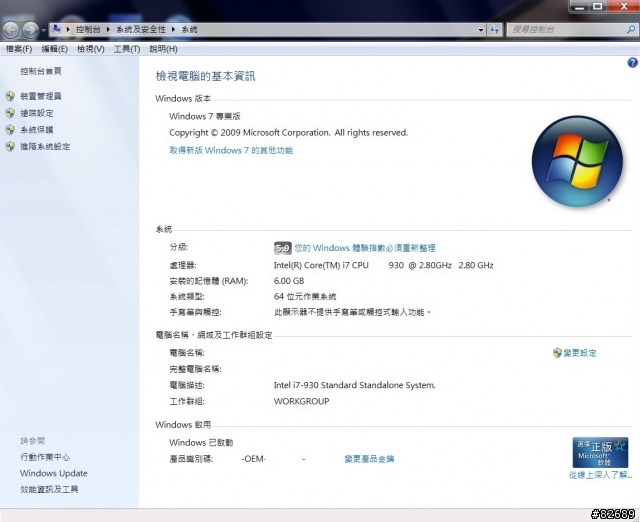Click the refresh button beside address bar

click(x=494, y=30)
